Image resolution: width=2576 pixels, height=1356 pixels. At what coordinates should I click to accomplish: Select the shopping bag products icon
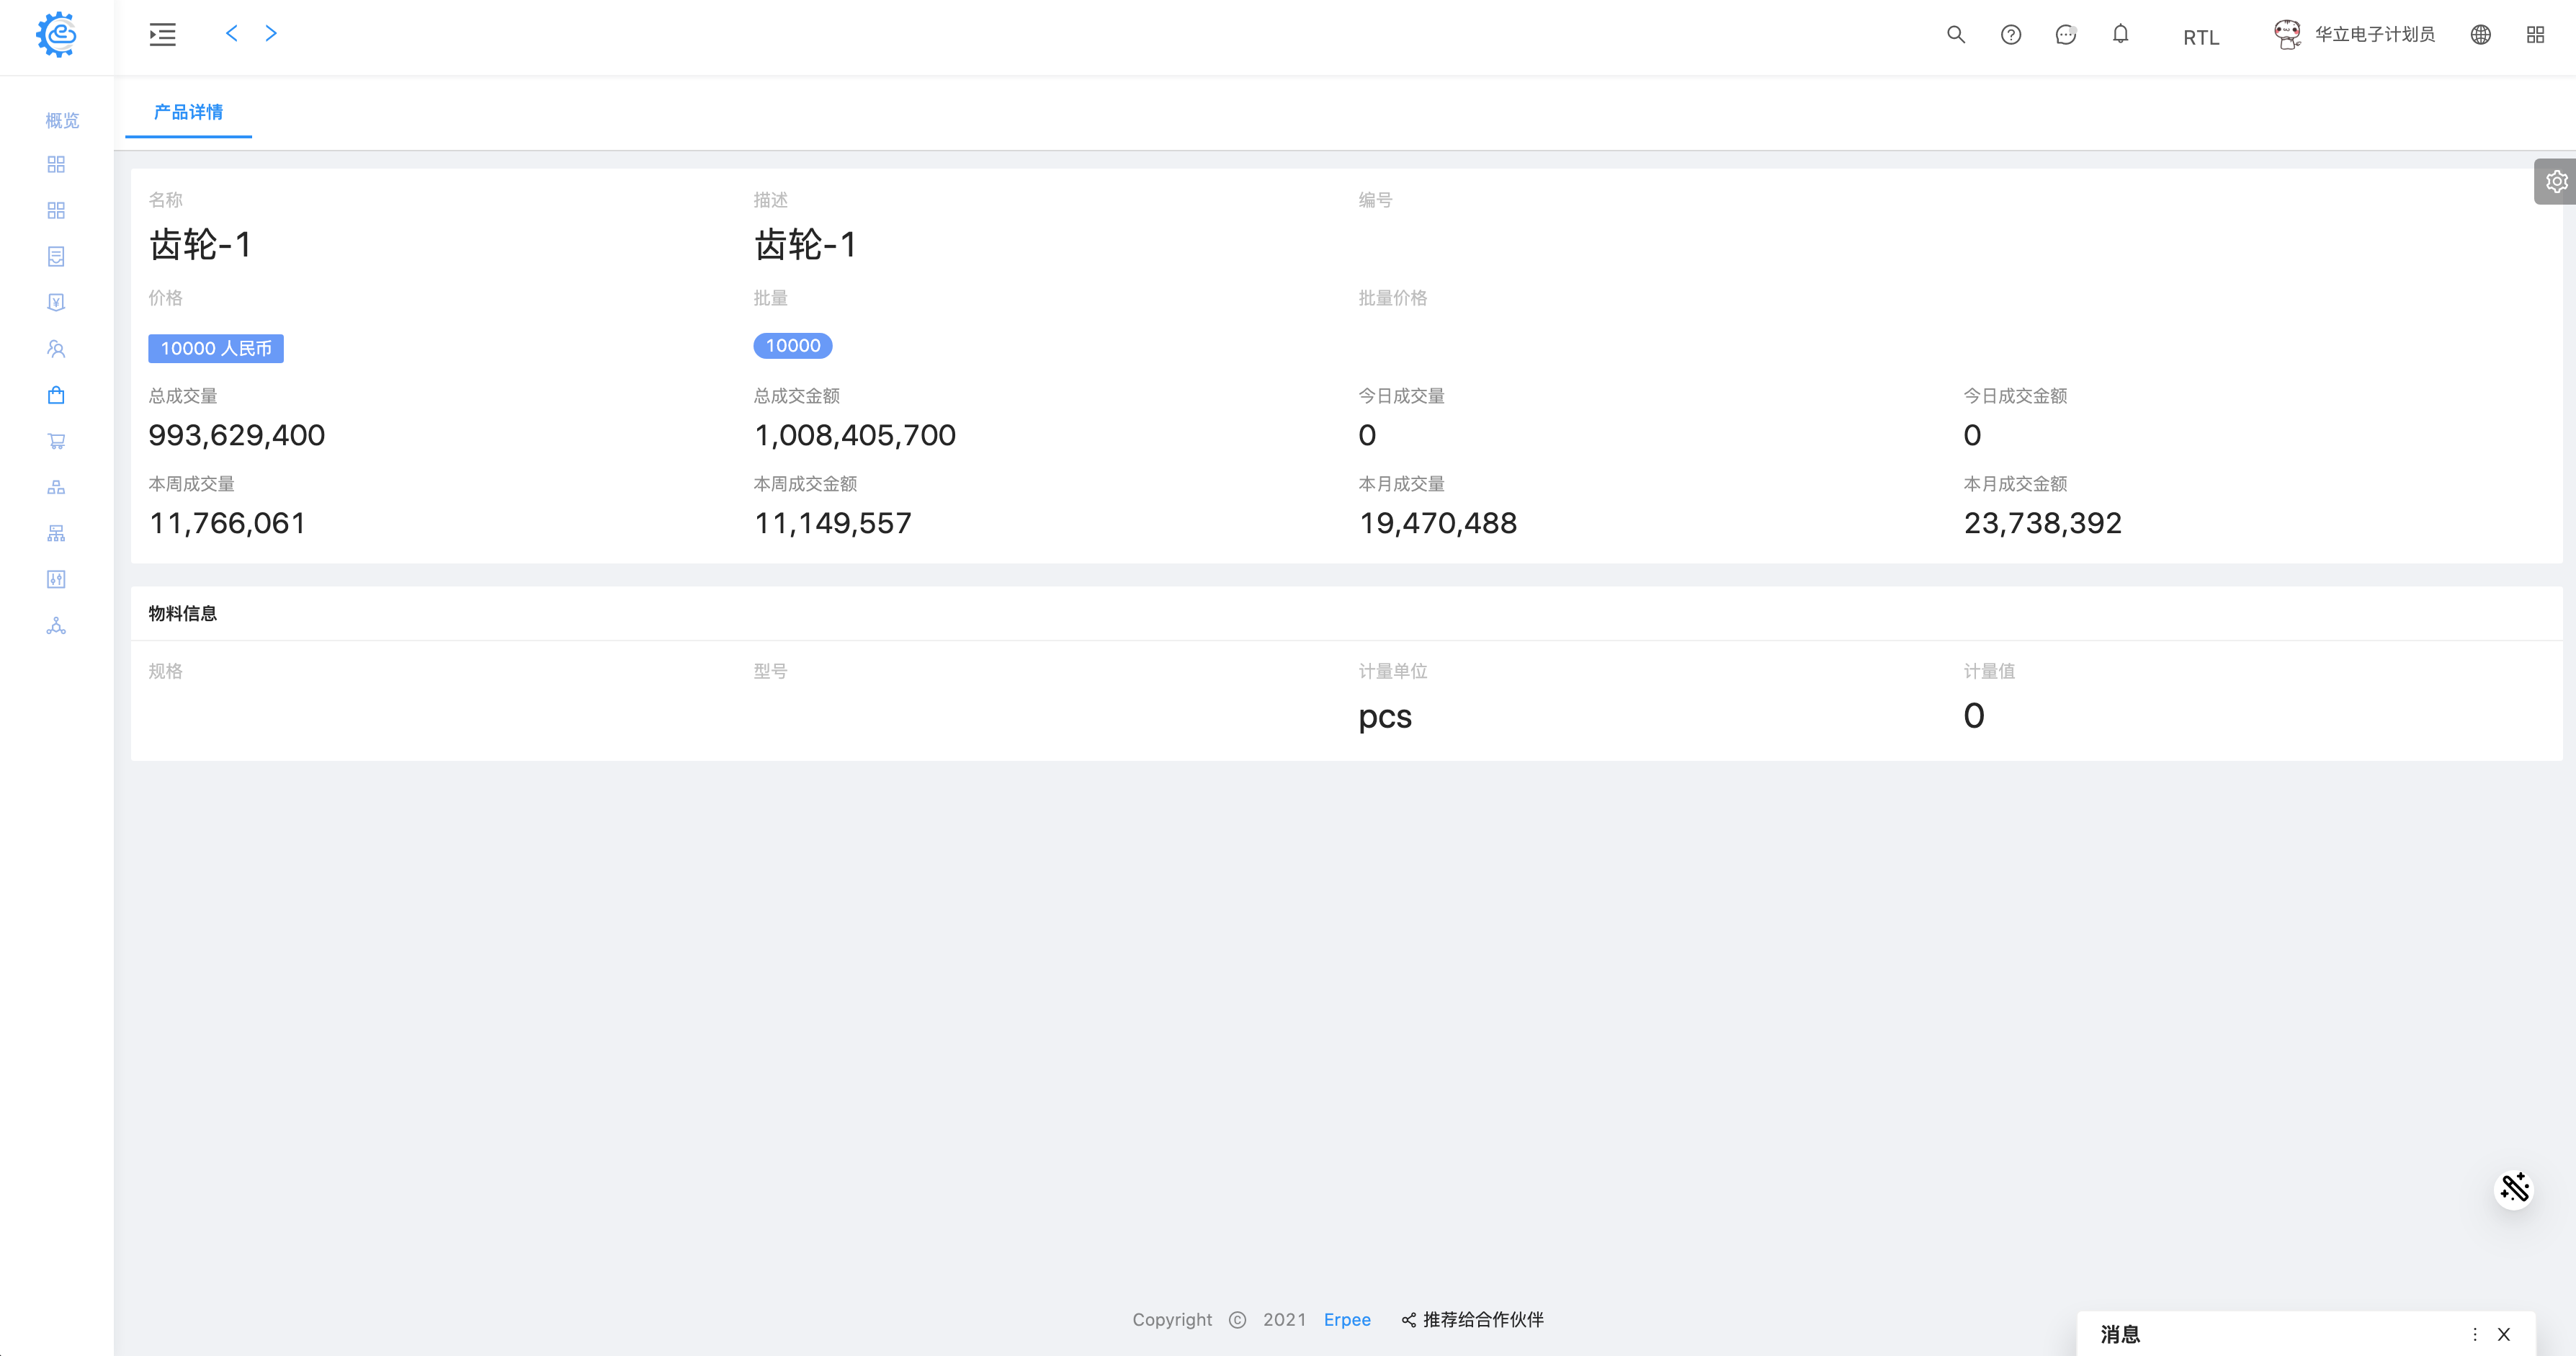point(56,395)
